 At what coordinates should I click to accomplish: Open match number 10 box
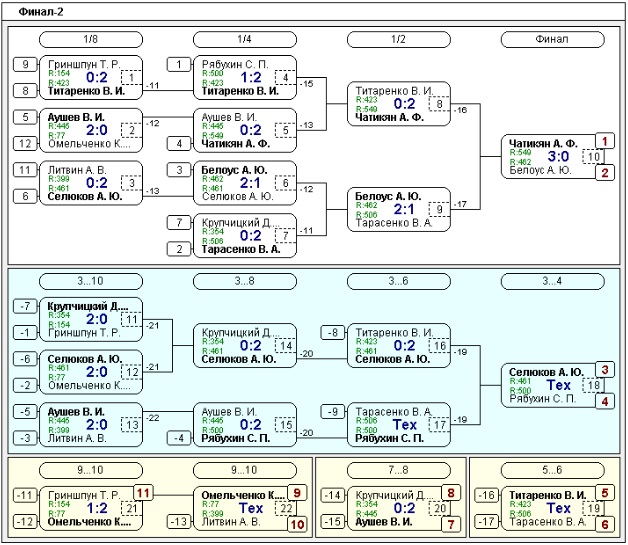[594, 157]
